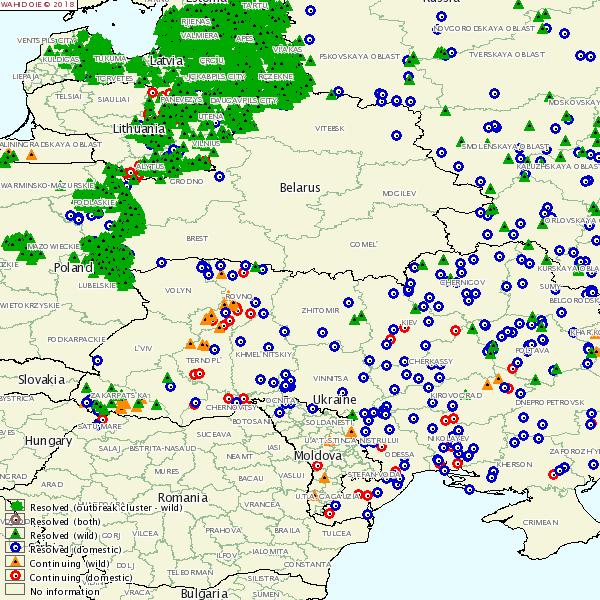Click the VOLYN region label
The width and height of the screenshot is (600, 600).
(178, 290)
